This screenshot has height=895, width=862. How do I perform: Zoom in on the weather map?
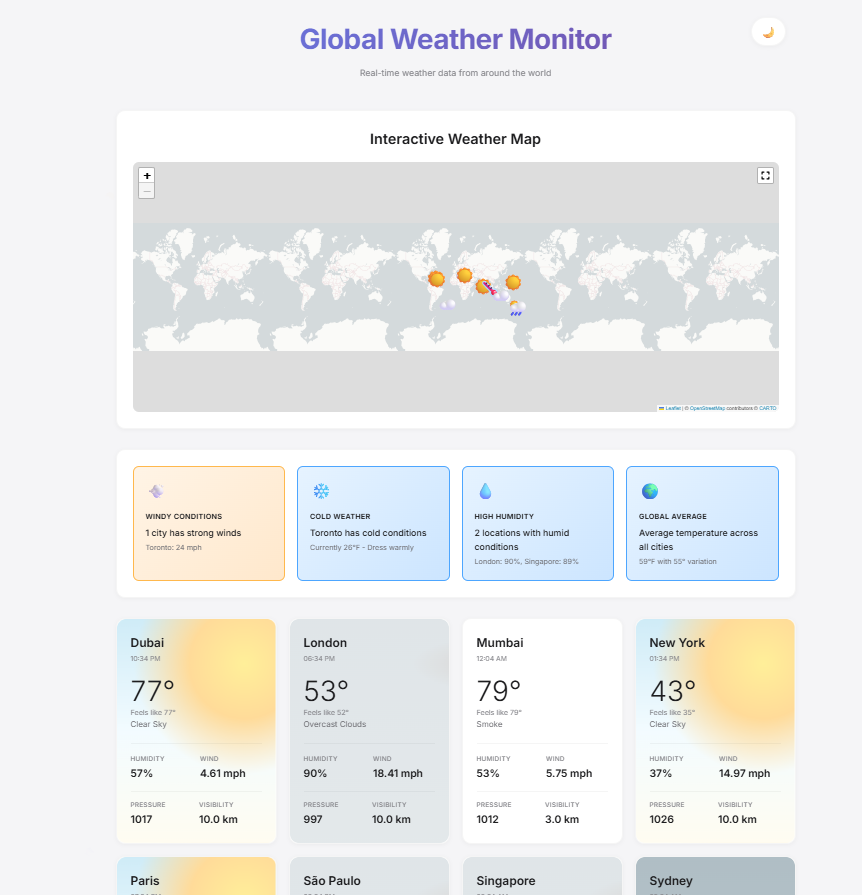click(x=147, y=175)
